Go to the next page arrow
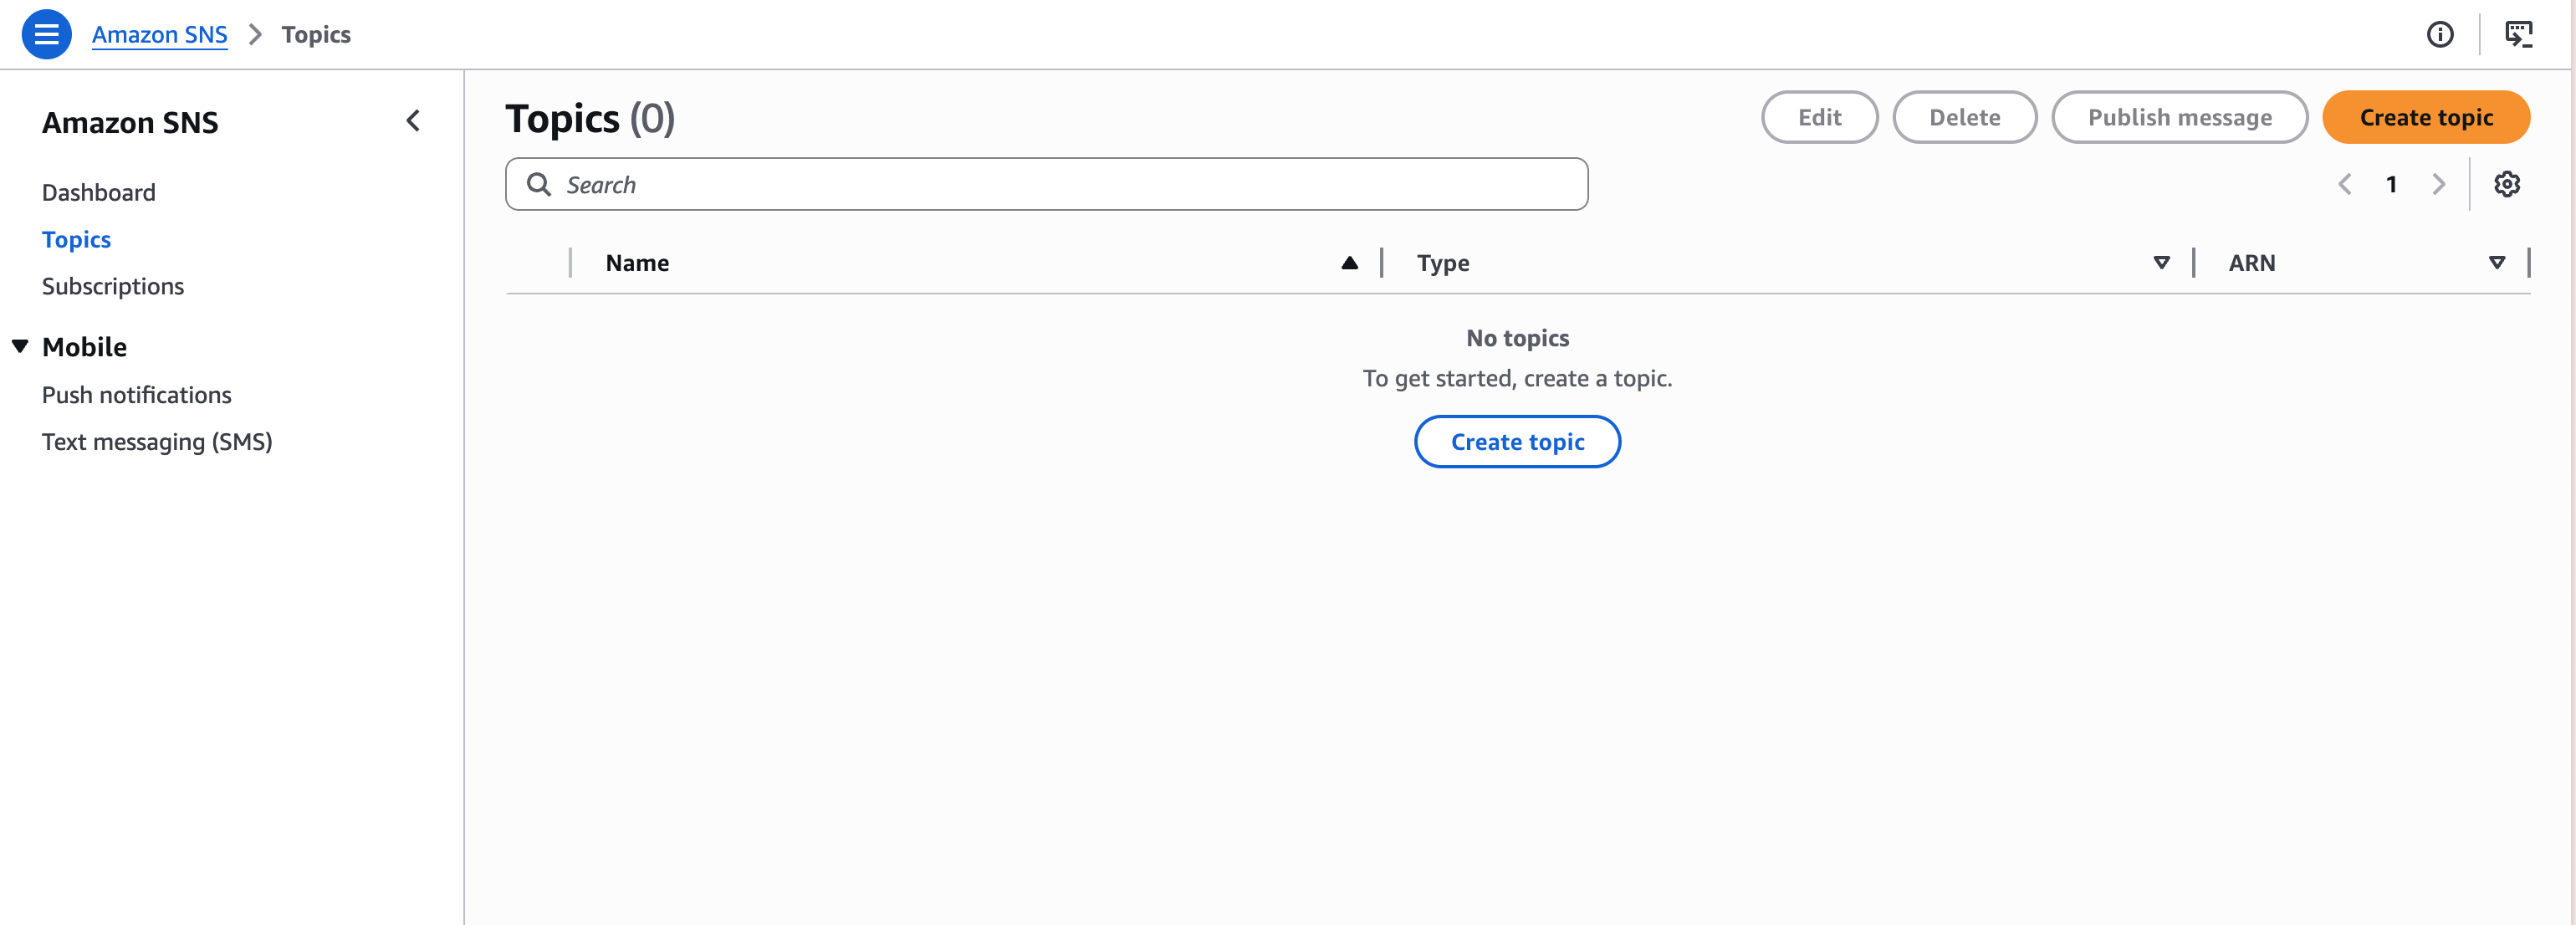The height and width of the screenshot is (925, 2576). (2438, 184)
